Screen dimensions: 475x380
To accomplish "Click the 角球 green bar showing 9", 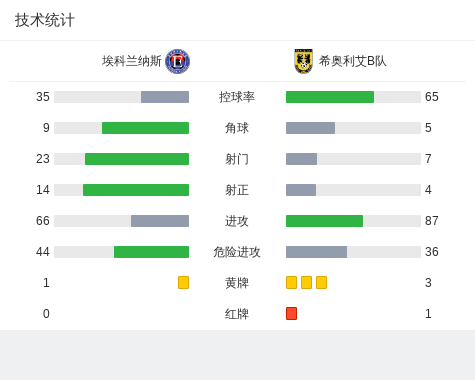I will point(145,128).
